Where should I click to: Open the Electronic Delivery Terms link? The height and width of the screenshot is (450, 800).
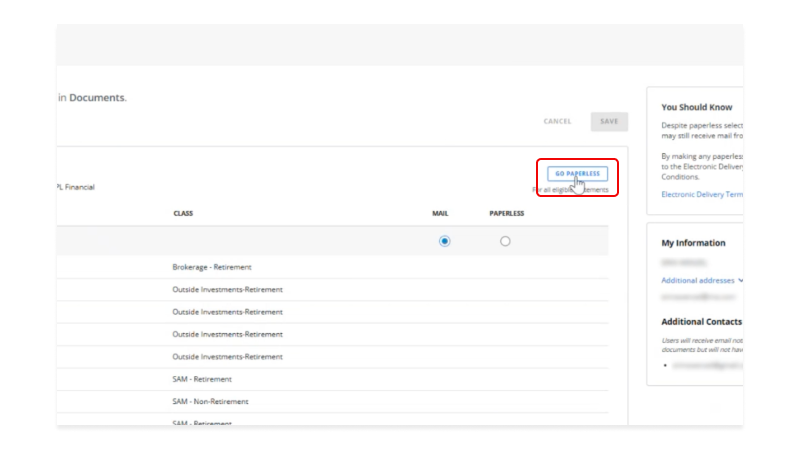pyautogui.click(x=702, y=194)
